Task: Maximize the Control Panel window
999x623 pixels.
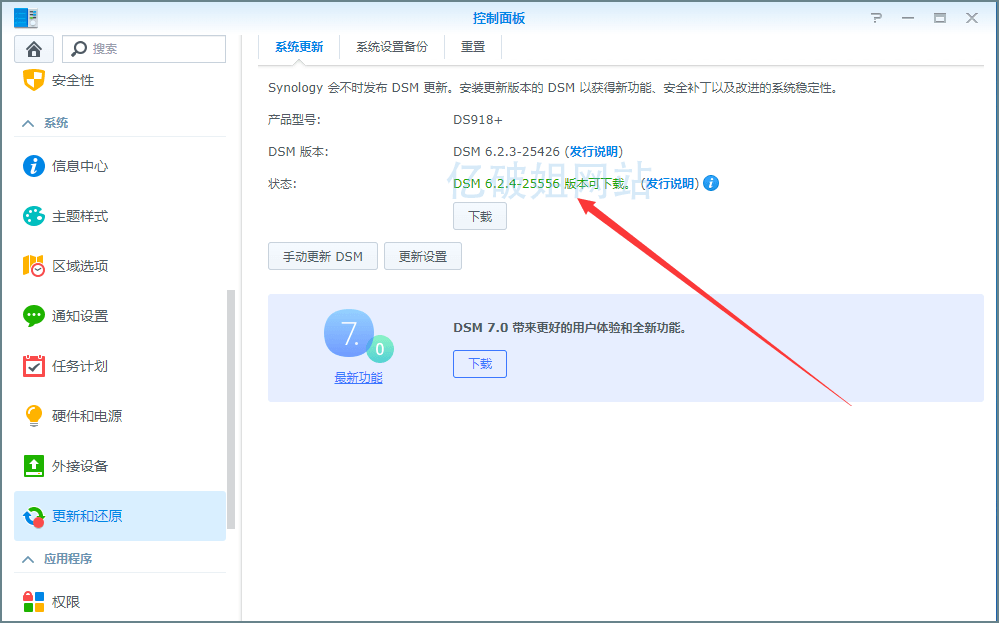Action: tap(940, 18)
